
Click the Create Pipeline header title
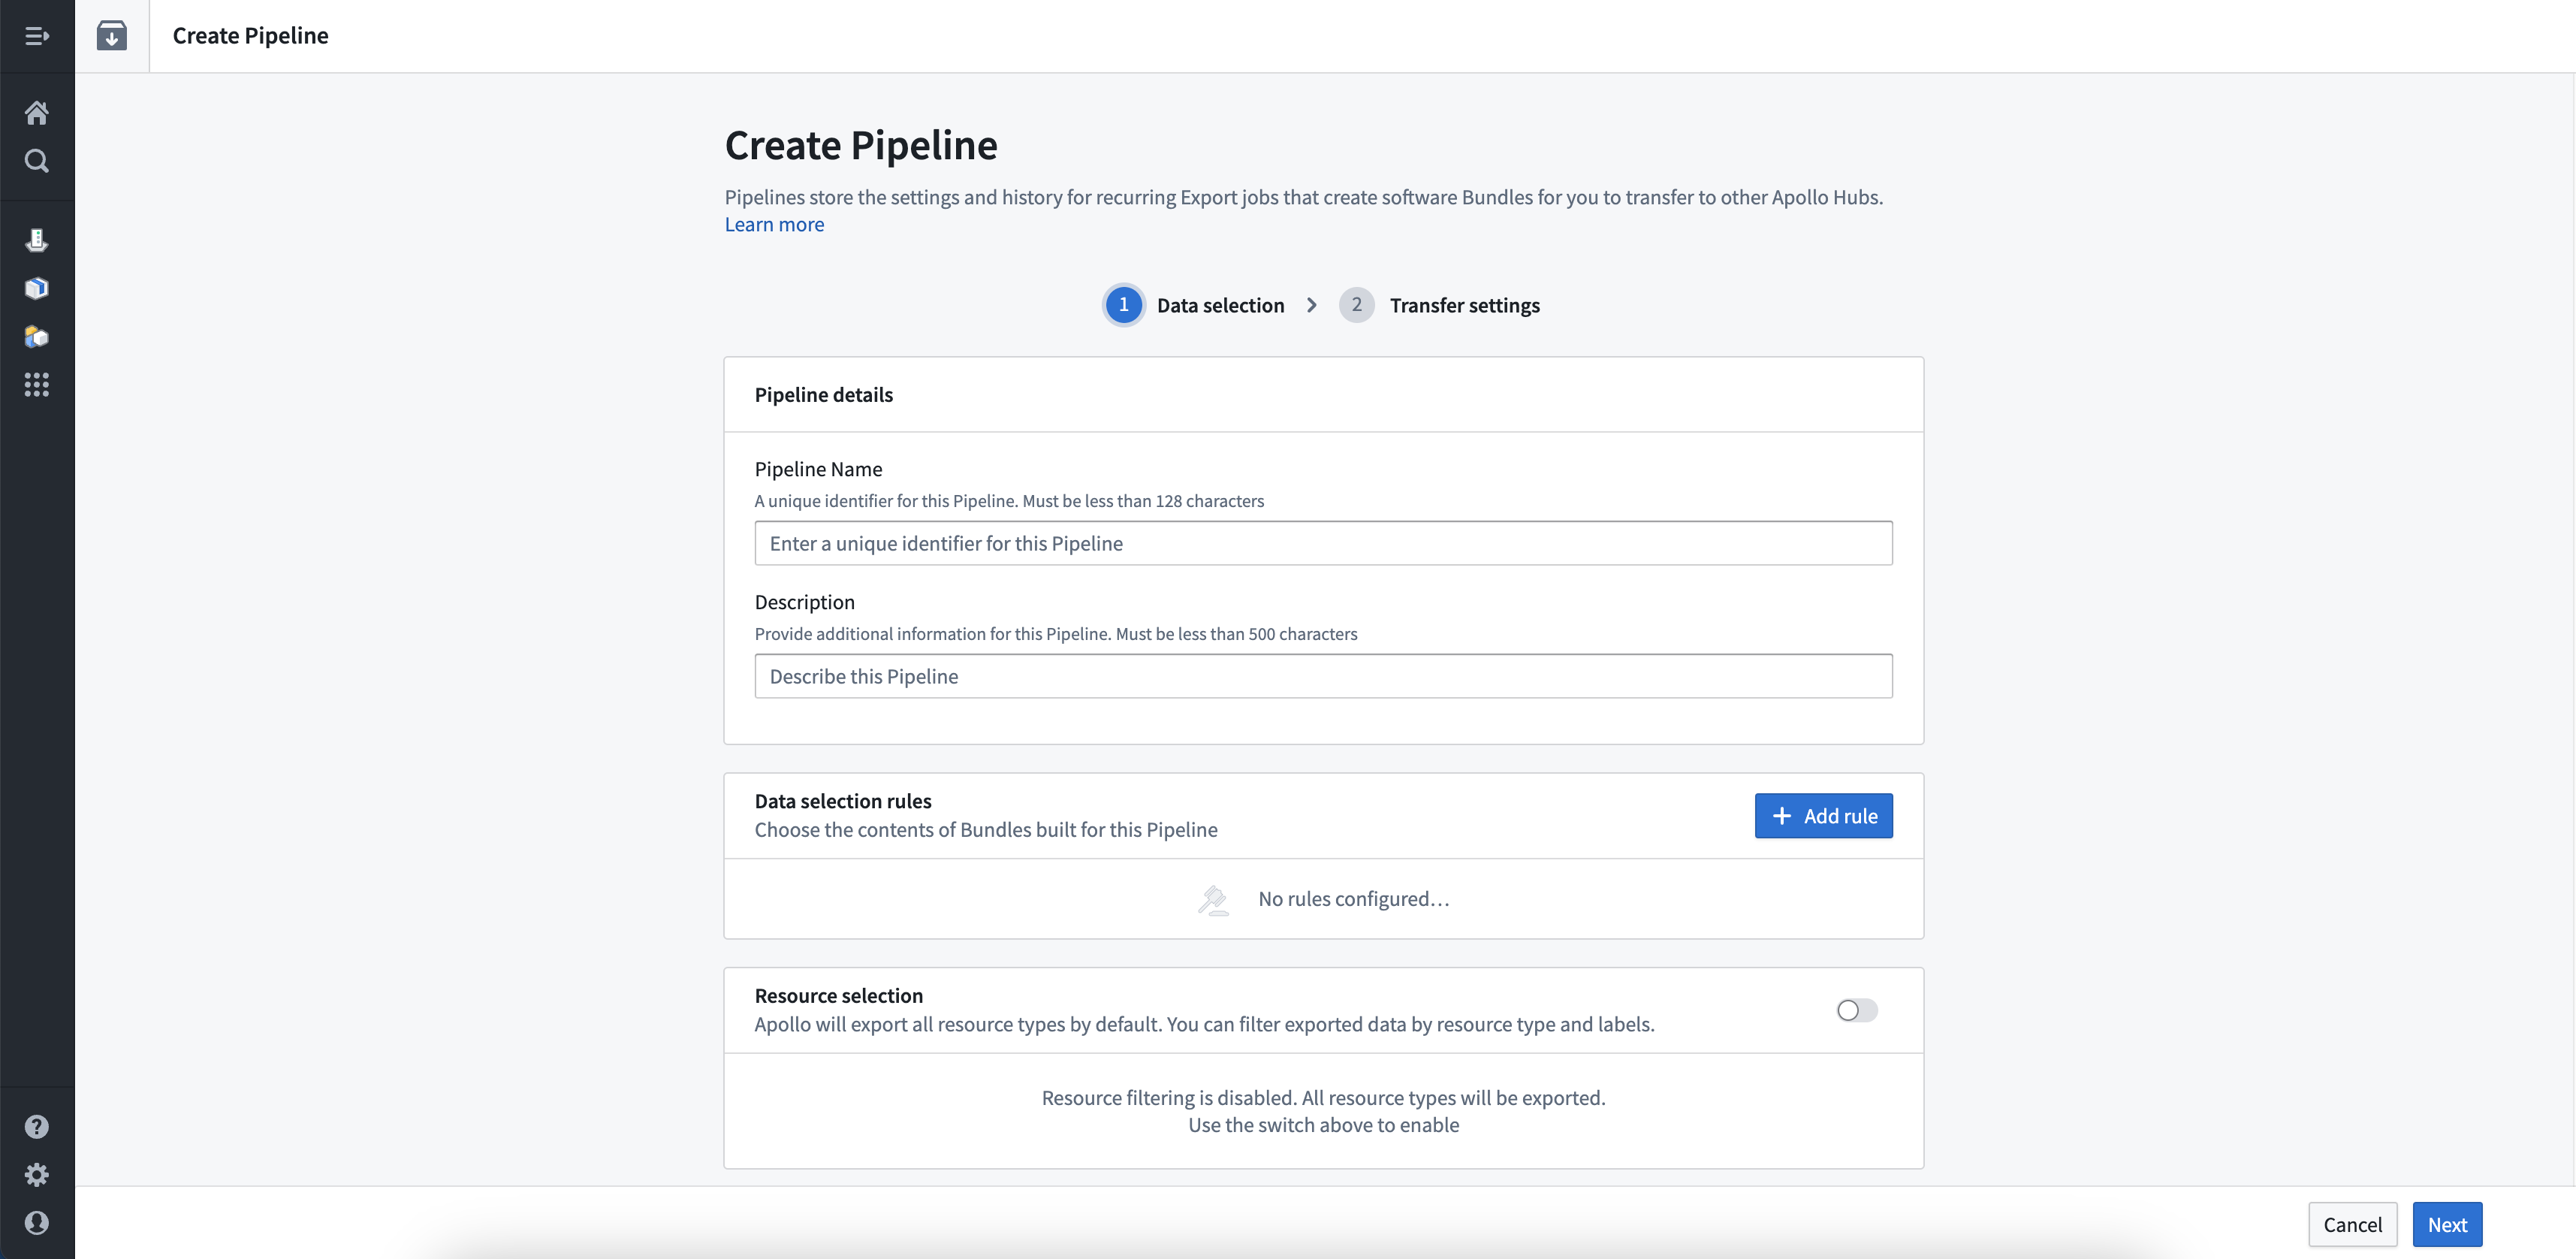[x=250, y=36]
